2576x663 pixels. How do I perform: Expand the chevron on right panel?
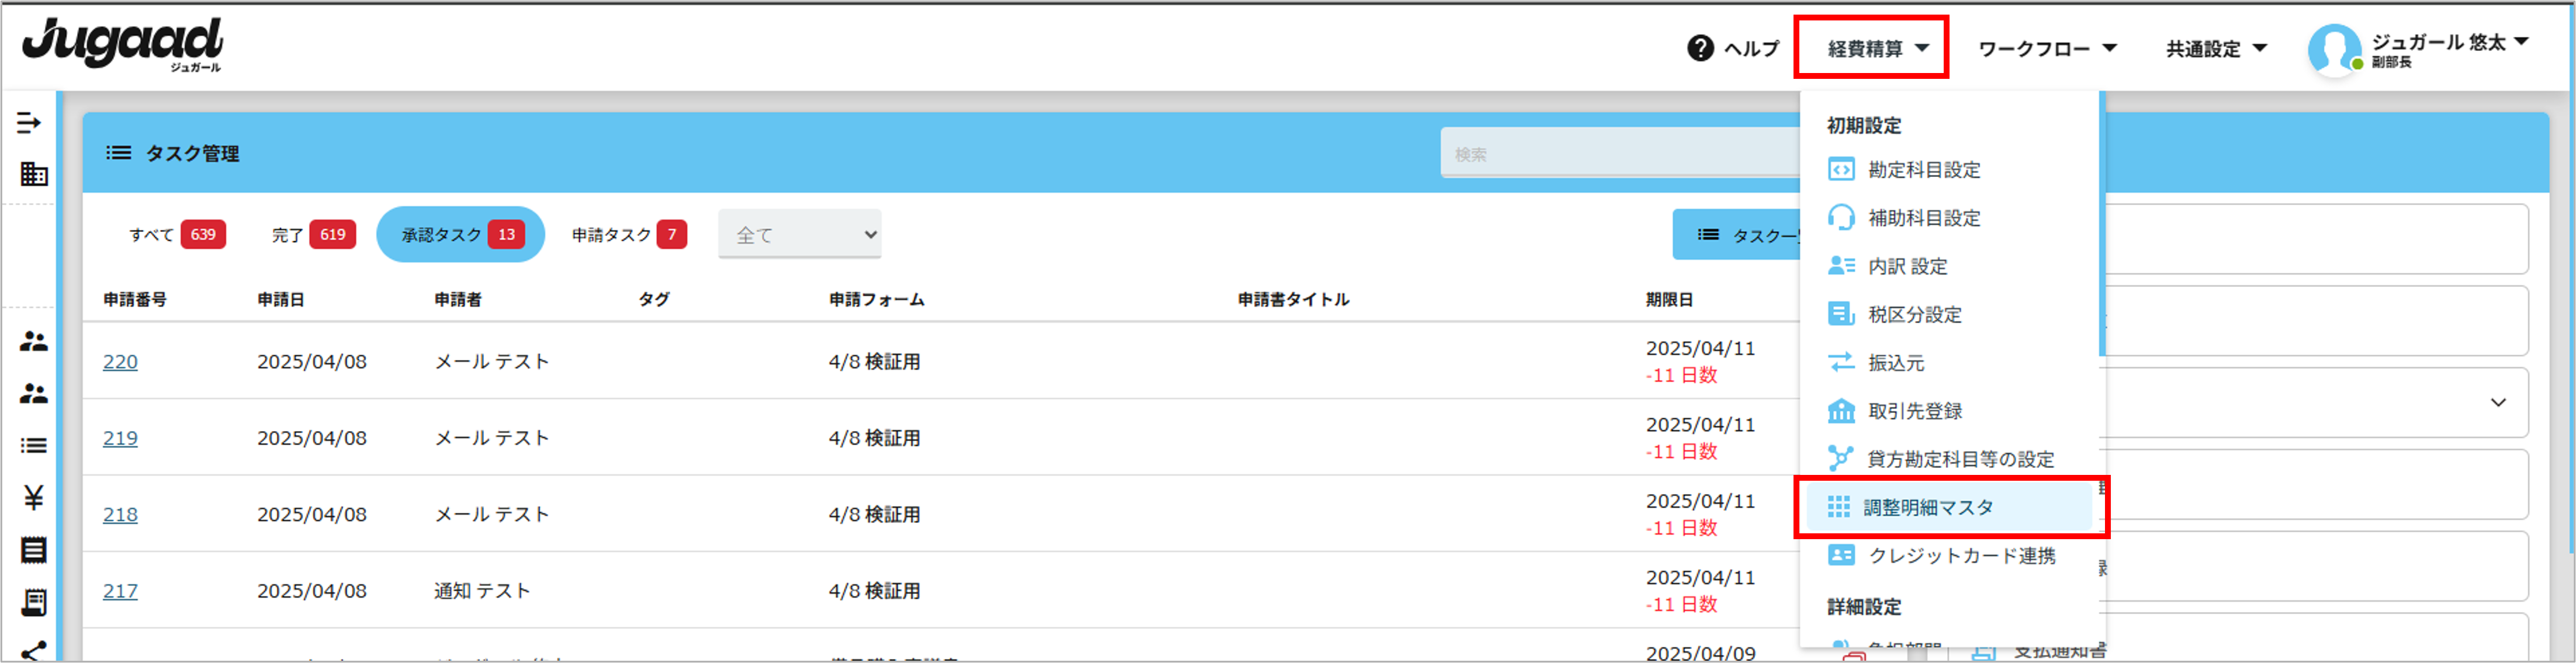point(2497,402)
